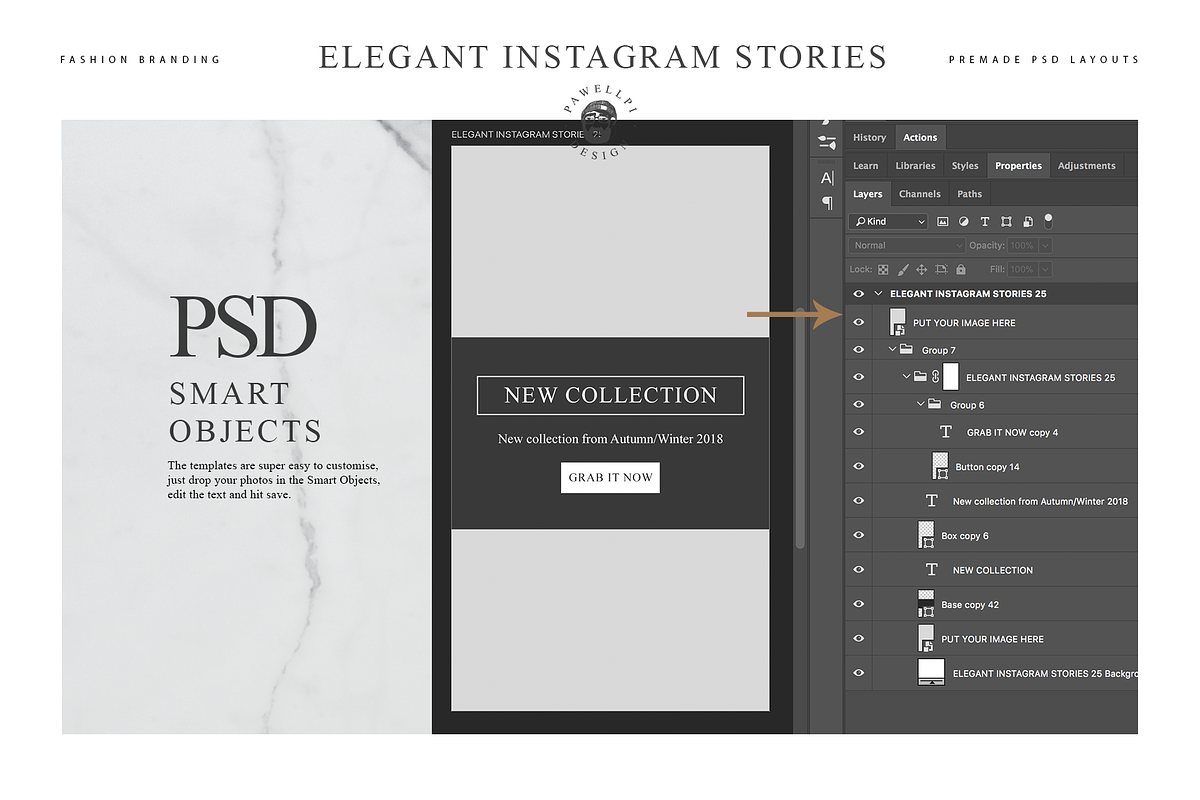This screenshot has width=1200, height=800.
Task: Hide the ELEGANT INSTAGRAM STORIES 25 Background layer
Action: (858, 672)
